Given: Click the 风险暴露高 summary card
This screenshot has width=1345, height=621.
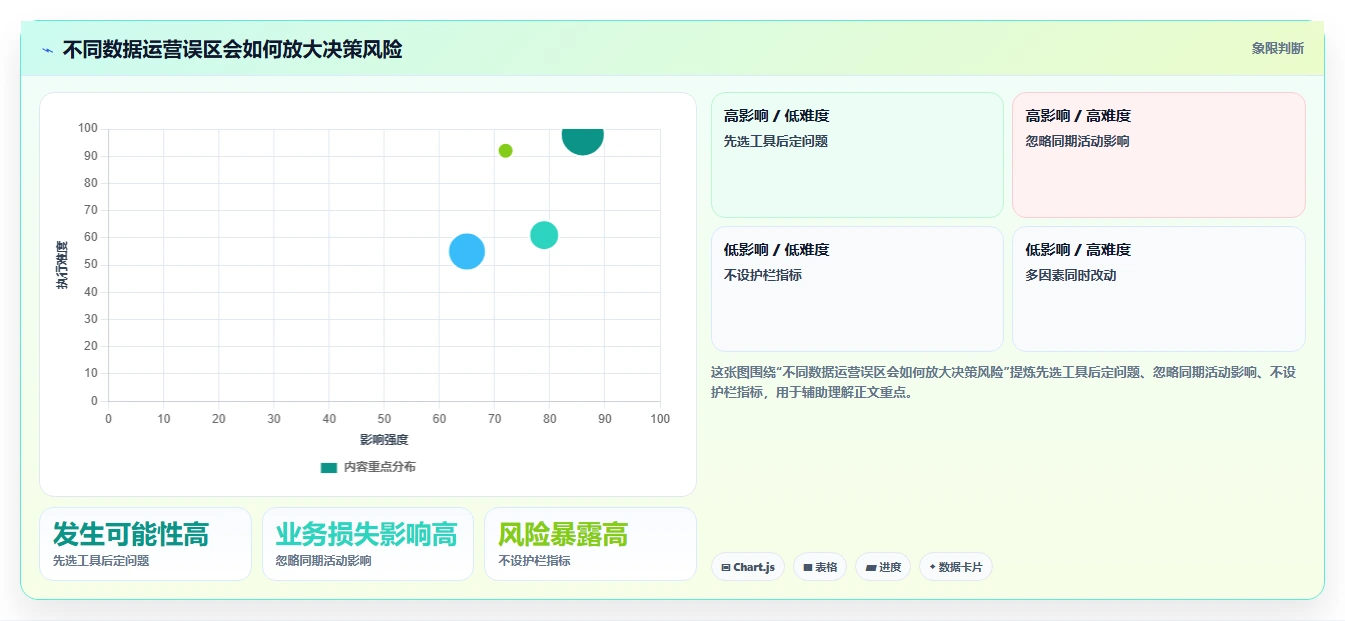Looking at the screenshot, I should pos(590,544).
